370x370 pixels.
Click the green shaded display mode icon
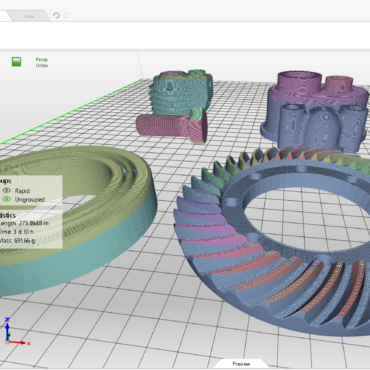pyautogui.click(x=16, y=62)
